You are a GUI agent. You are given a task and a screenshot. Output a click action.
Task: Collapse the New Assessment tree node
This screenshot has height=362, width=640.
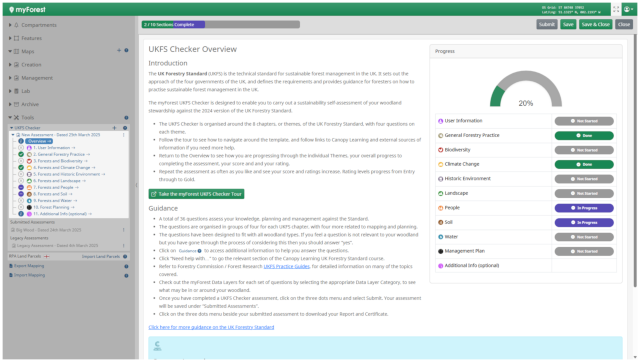[x=13, y=135]
